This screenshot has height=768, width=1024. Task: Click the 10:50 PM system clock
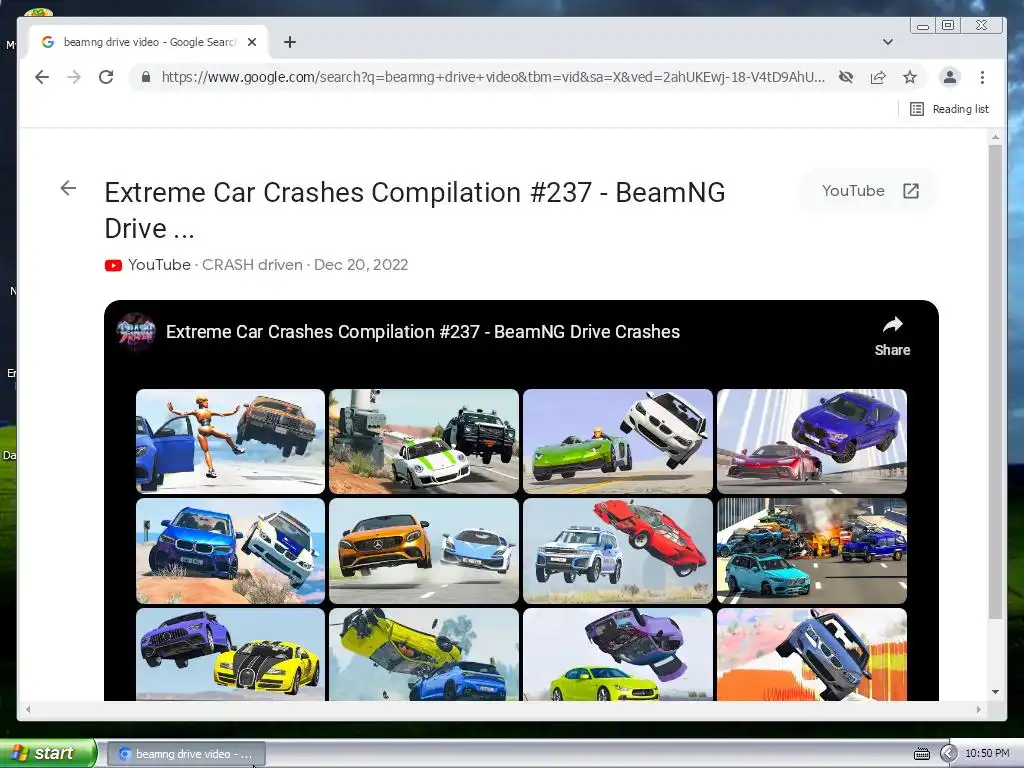[987, 754]
